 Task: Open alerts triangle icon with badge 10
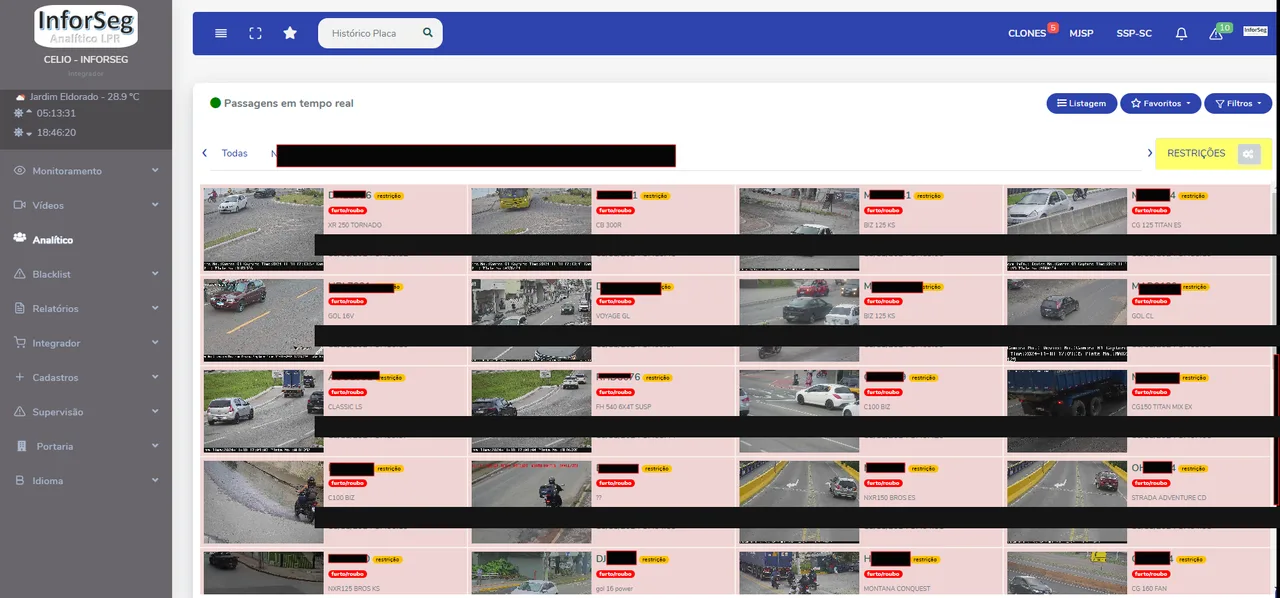[1216, 34]
